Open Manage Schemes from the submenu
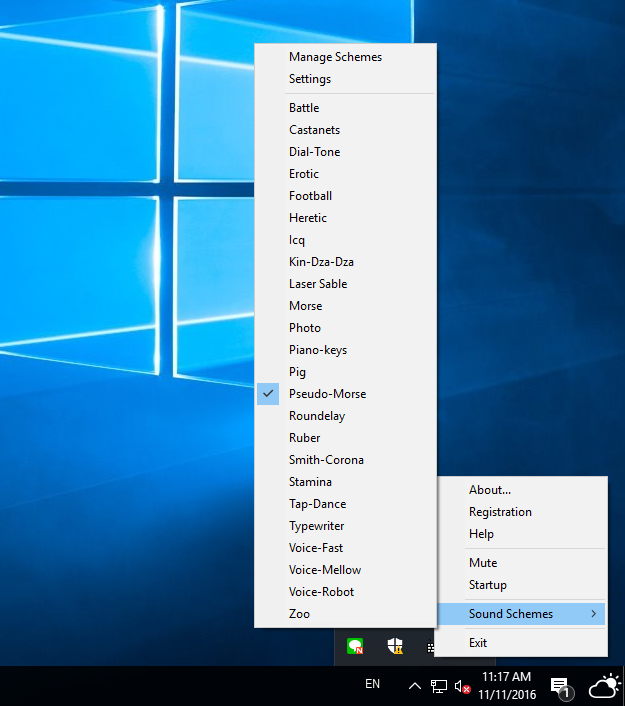Screen dimensions: 625x706 (335, 57)
